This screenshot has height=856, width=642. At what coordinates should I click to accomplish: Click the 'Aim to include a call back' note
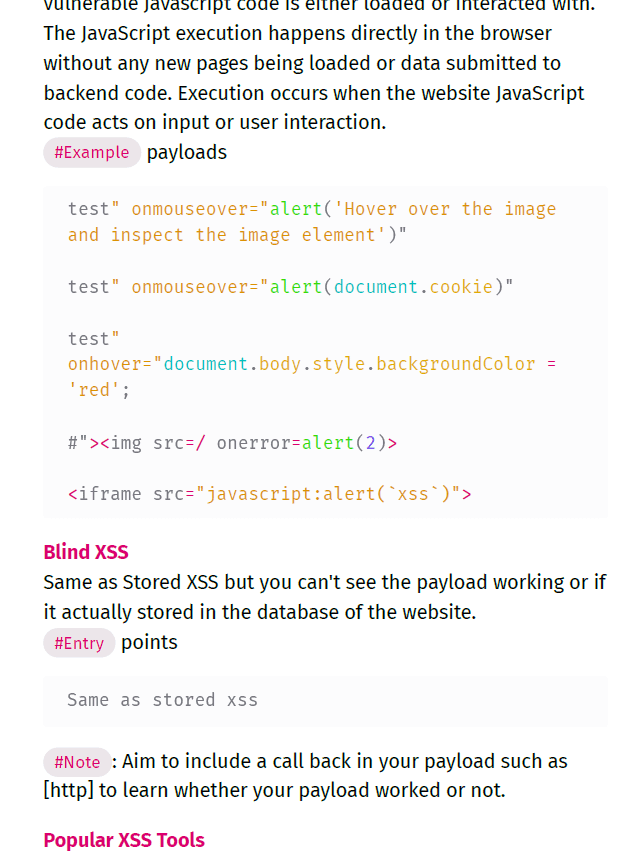306,776
